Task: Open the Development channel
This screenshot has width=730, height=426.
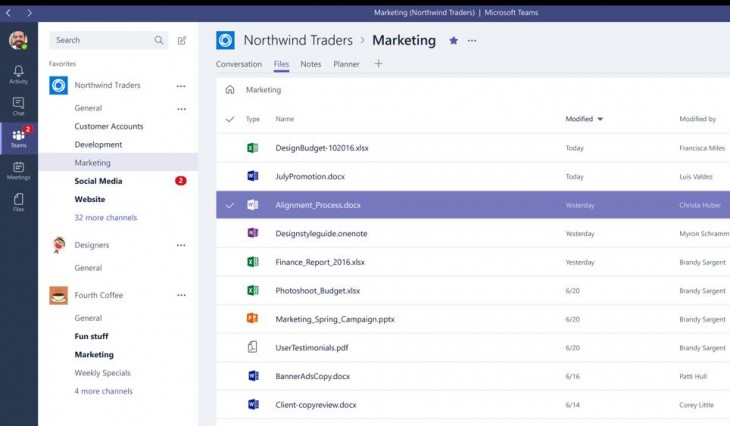Action: click(x=98, y=144)
